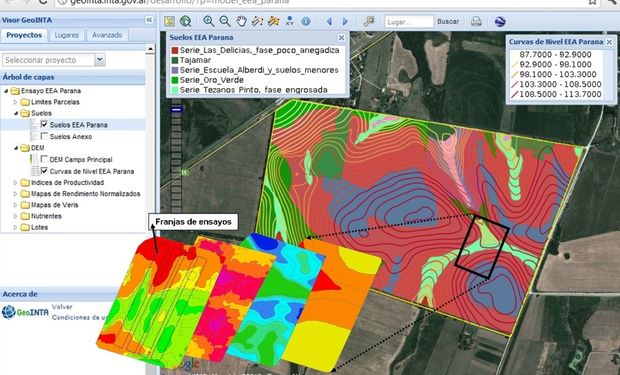Image resolution: width=620 pixels, height=375 pixels.
Task: Open the Google Earth globe icon
Action: 500,21
